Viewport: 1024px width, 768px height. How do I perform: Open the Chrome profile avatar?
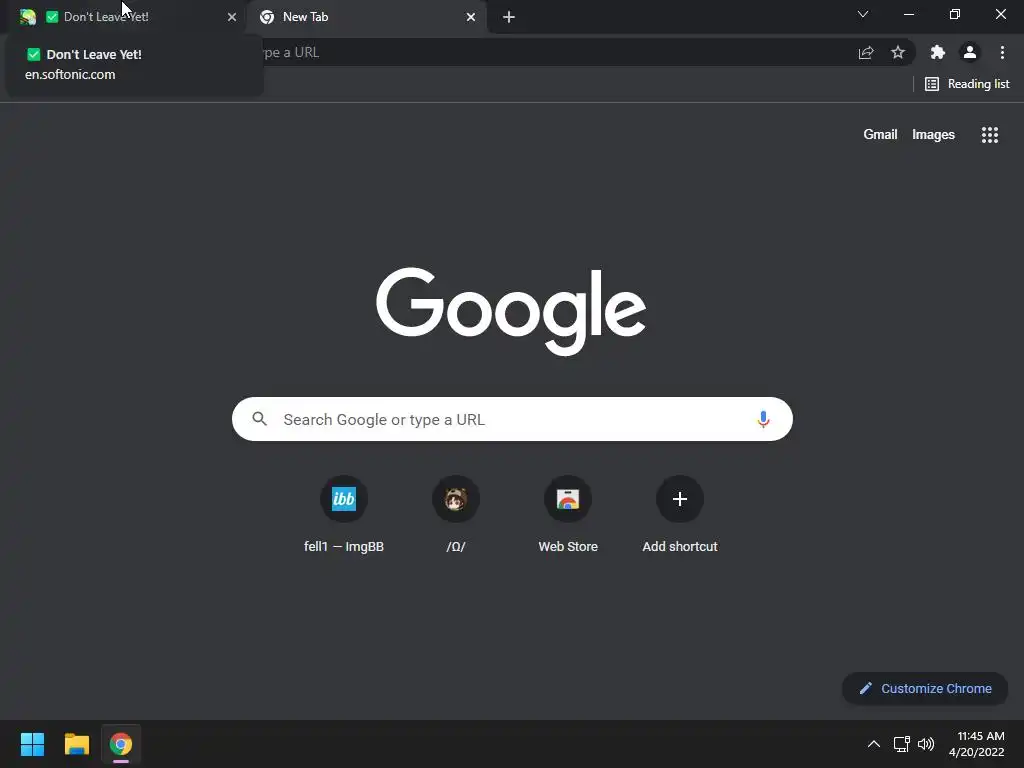pyautogui.click(x=970, y=52)
